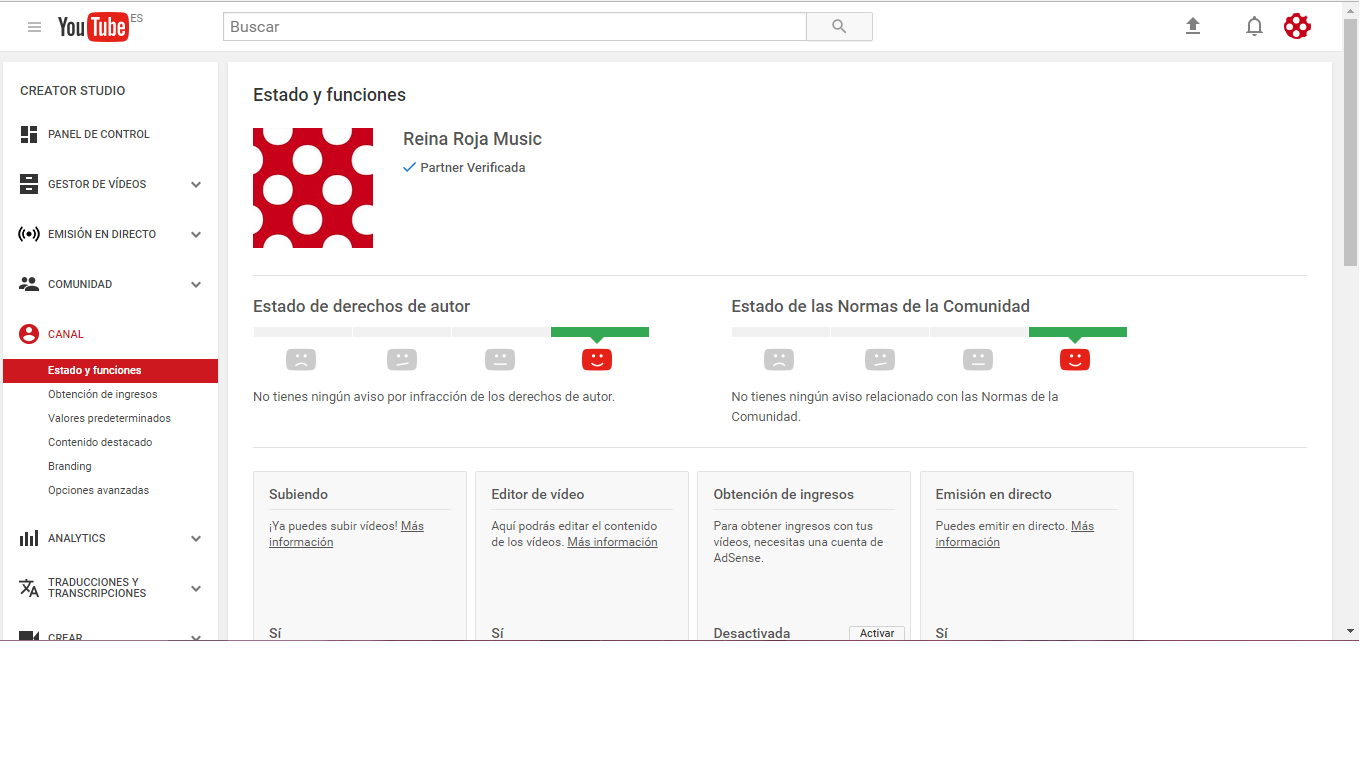
Task: Click the Gestor de vídeos icon
Action: (x=29, y=184)
